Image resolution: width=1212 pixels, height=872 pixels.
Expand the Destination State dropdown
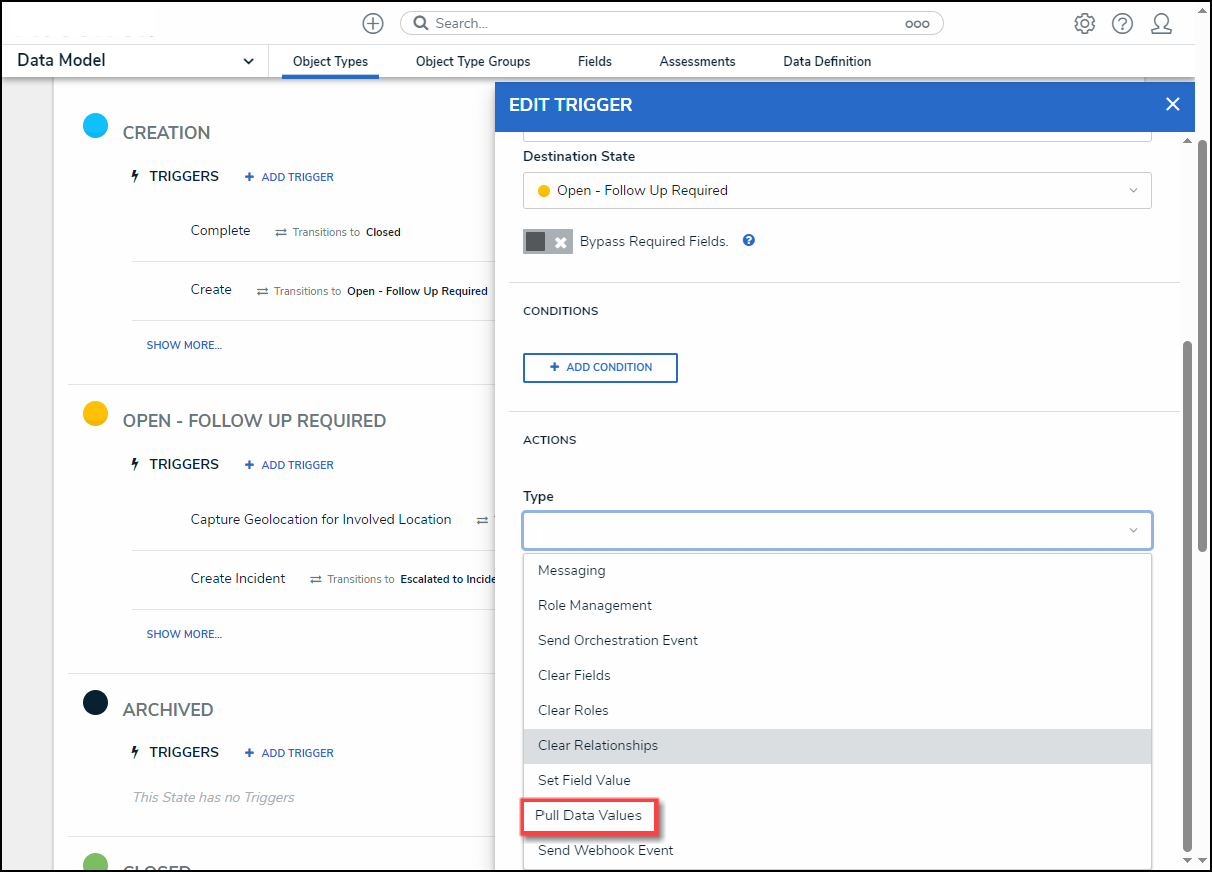(837, 190)
